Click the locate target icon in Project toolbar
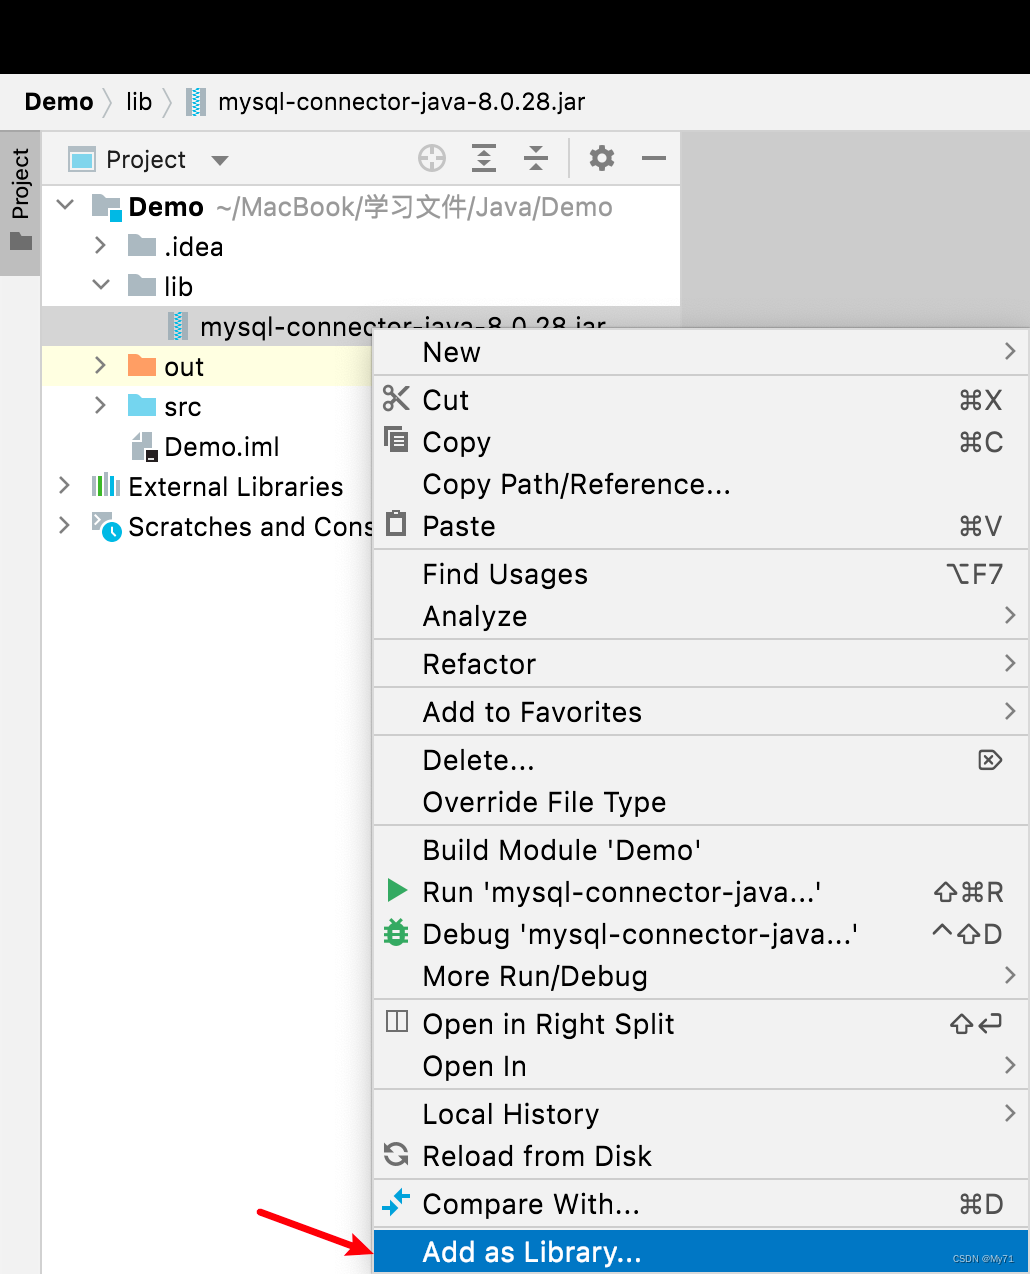The width and height of the screenshot is (1030, 1274). (x=432, y=158)
